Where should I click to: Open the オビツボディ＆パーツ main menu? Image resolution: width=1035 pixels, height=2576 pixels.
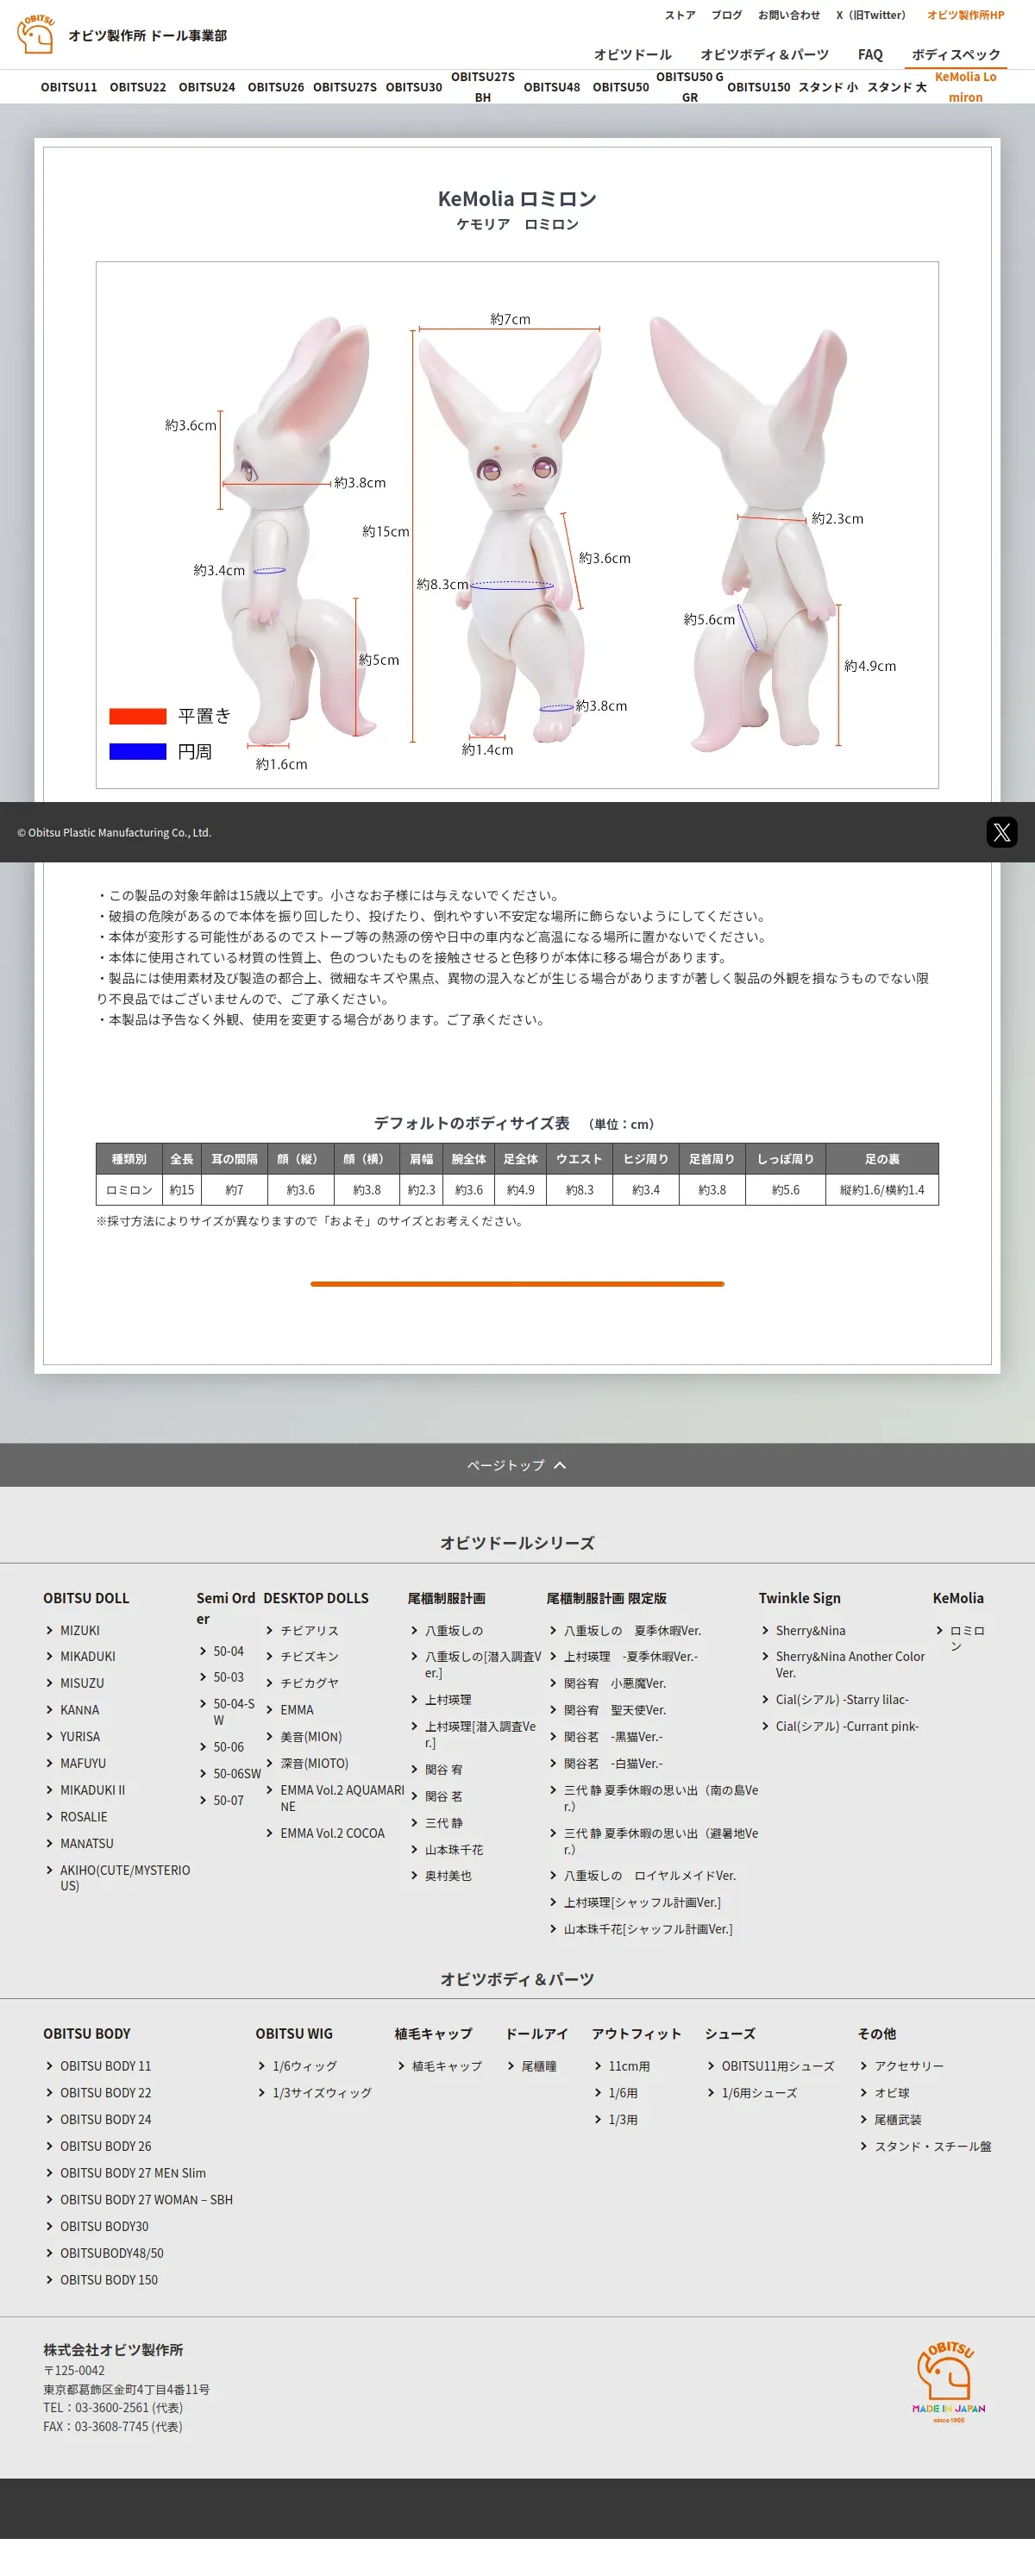coord(764,54)
